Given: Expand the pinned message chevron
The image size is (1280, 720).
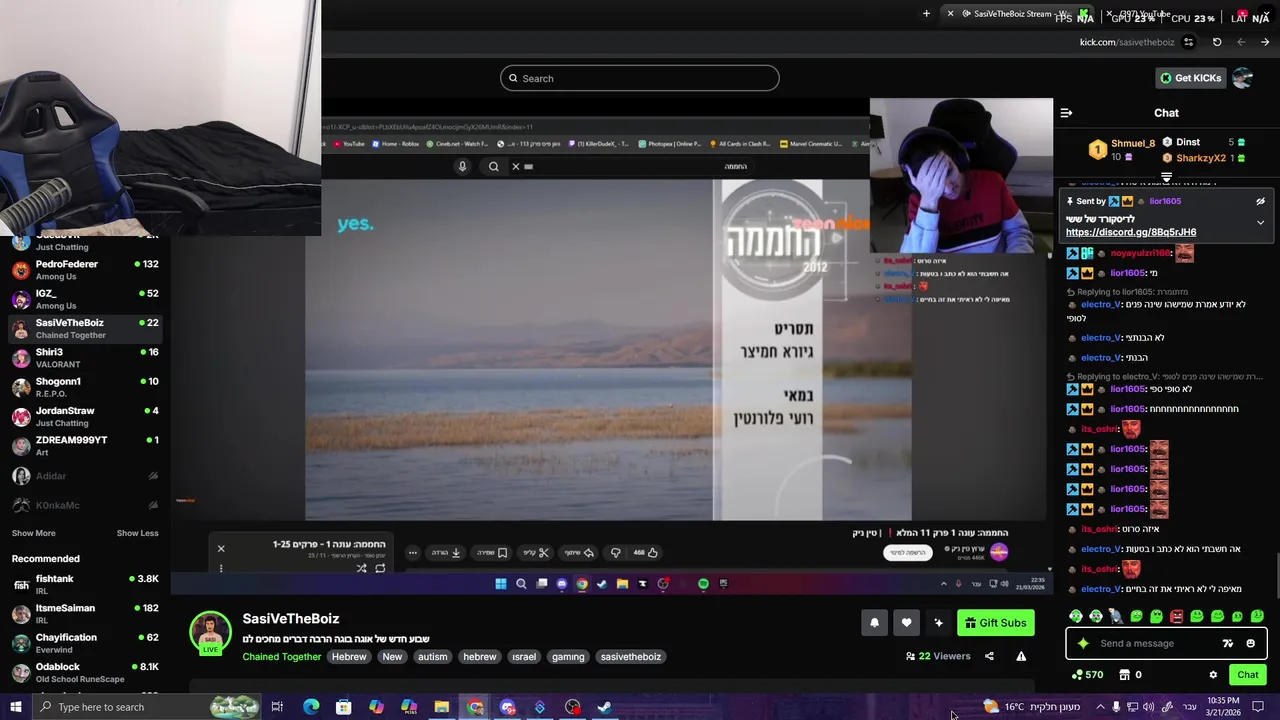Looking at the screenshot, I should point(1260,222).
